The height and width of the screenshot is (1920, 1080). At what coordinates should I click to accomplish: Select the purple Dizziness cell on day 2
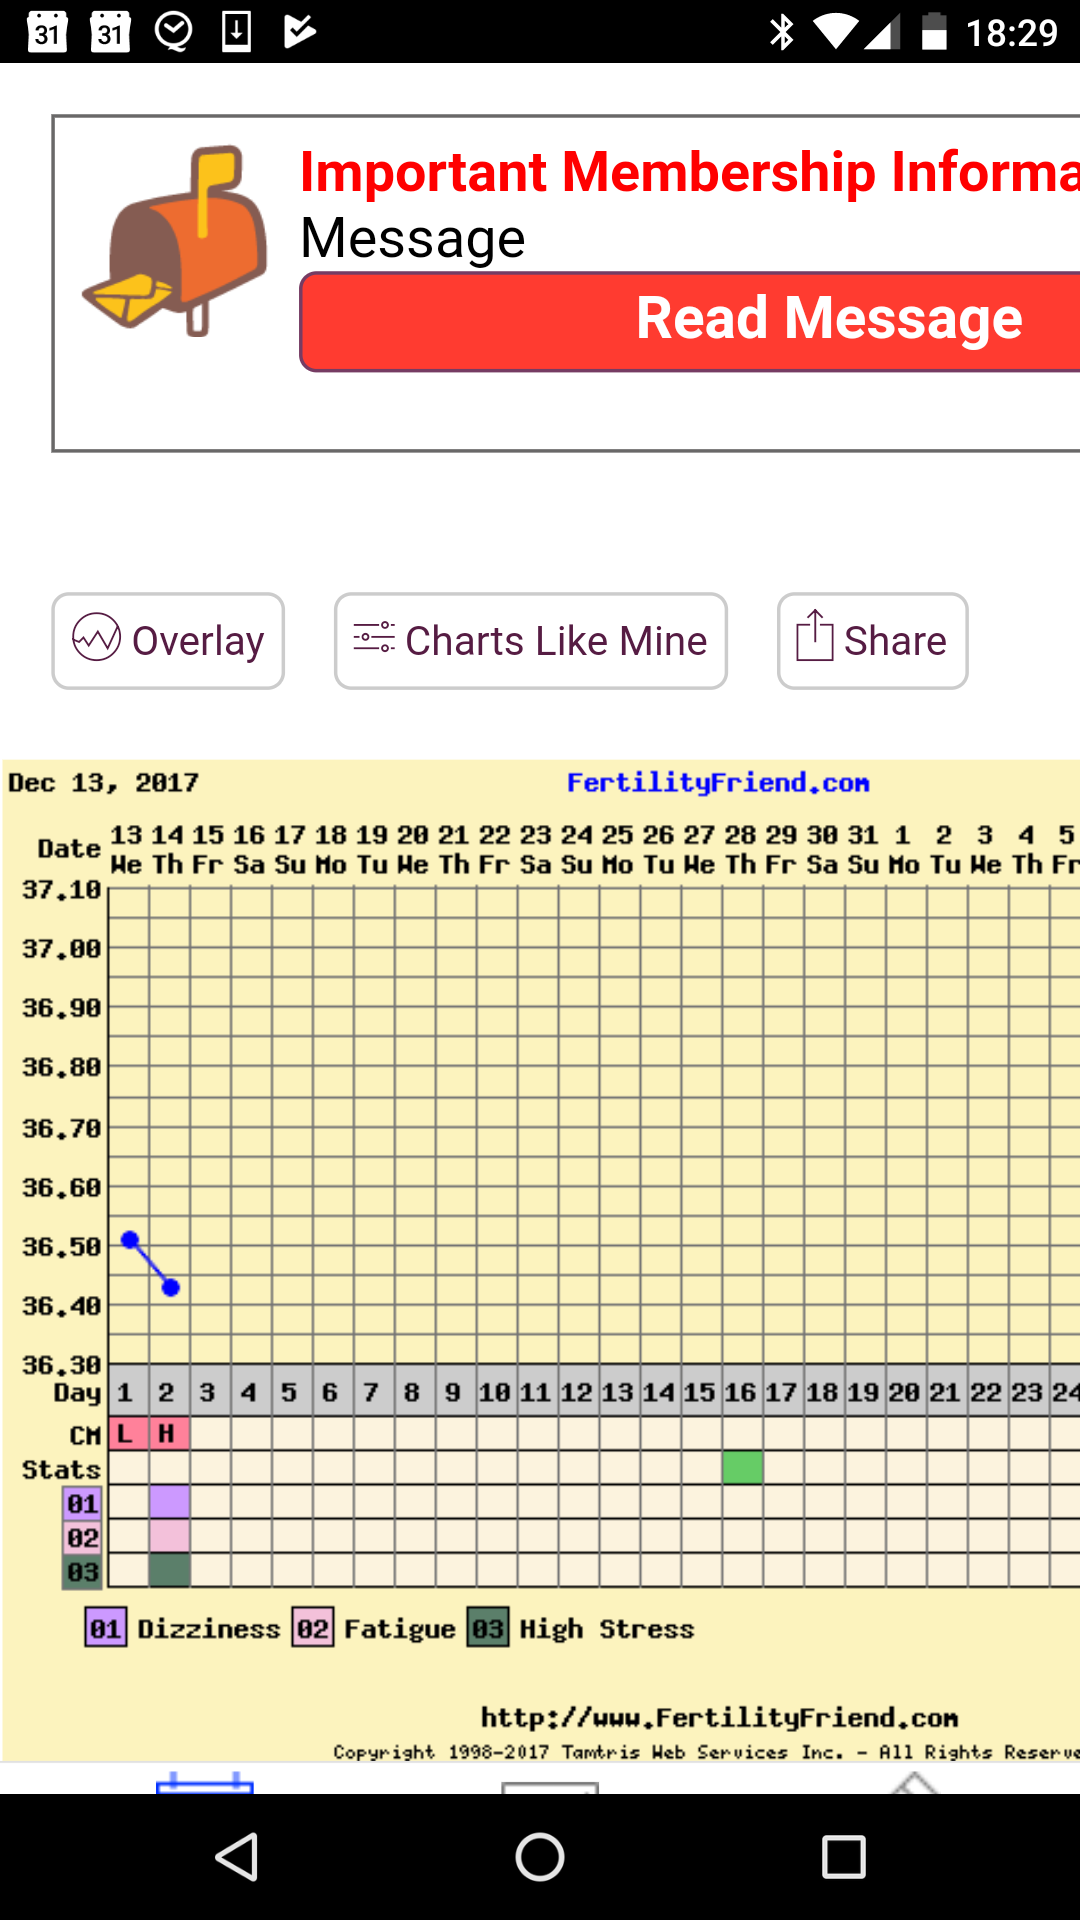tap(169, 1502)
